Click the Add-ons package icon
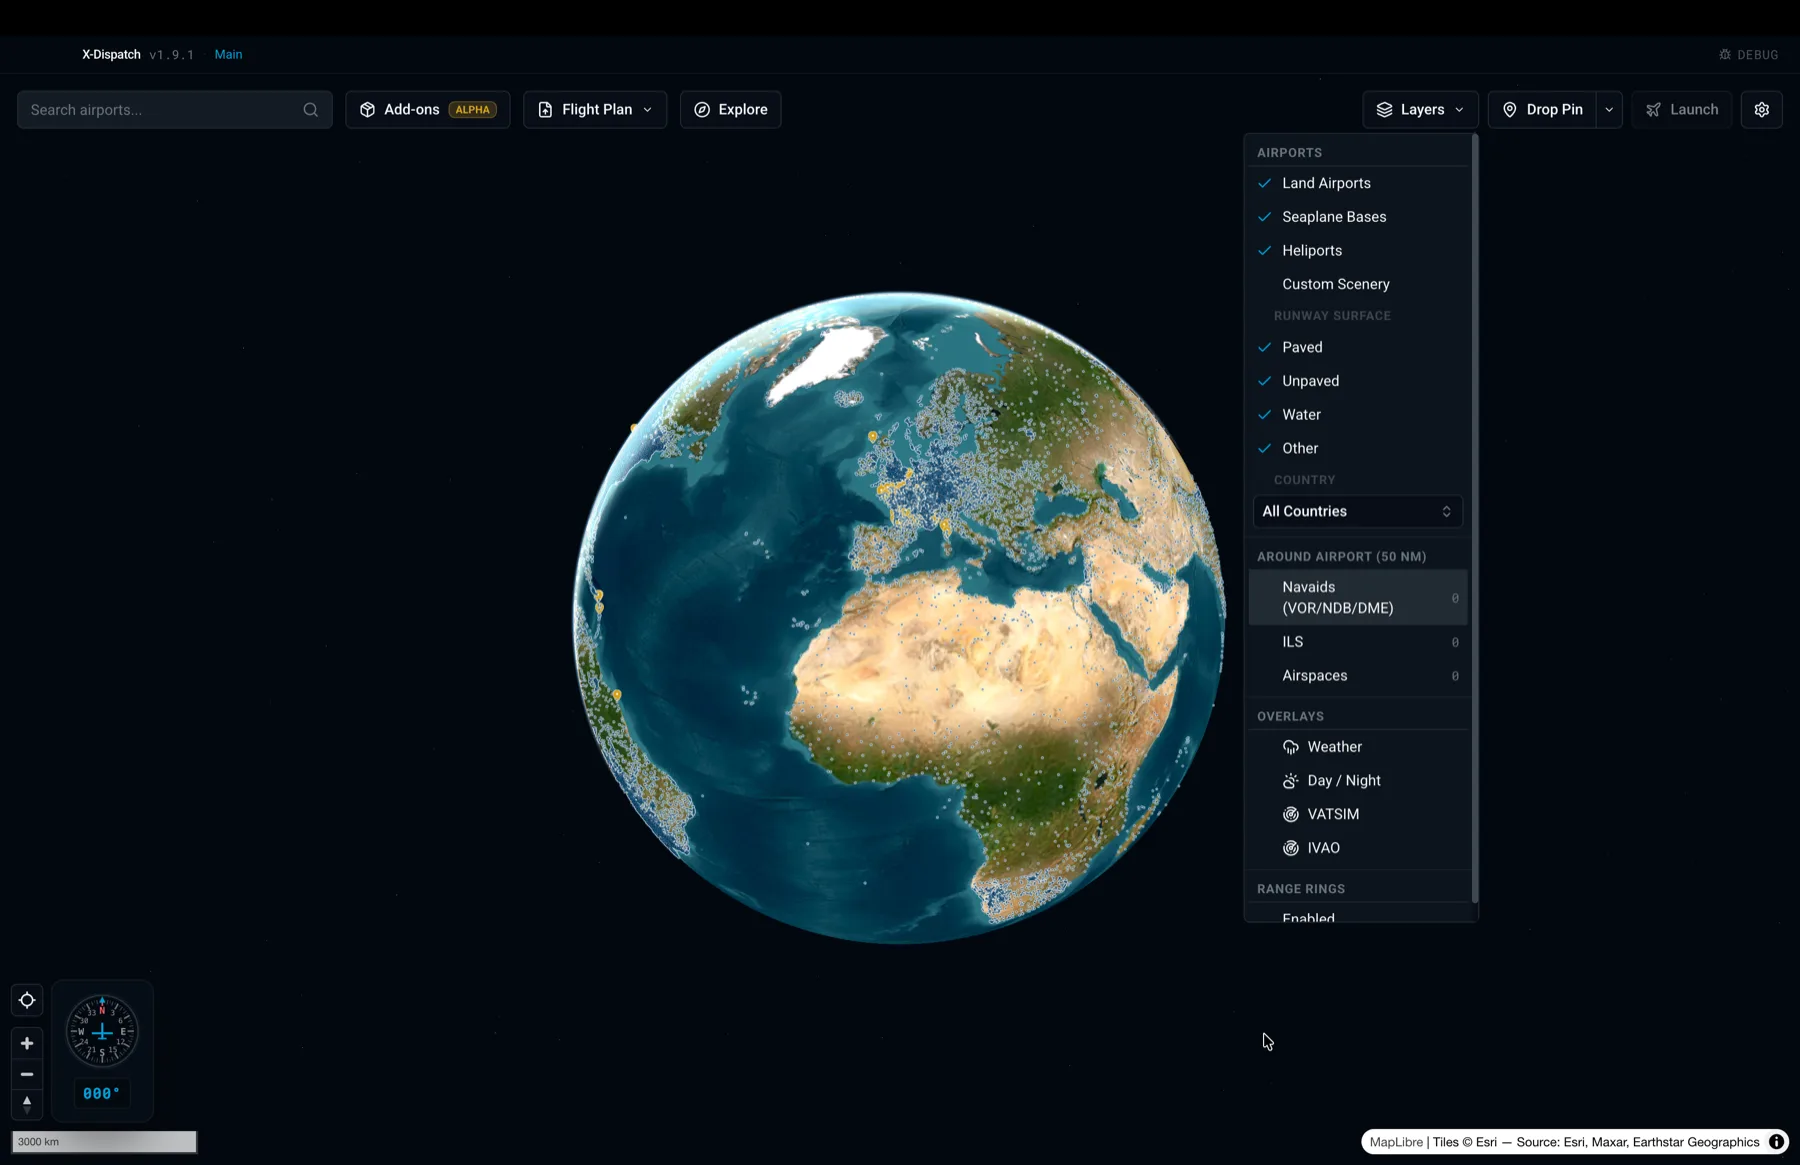Viewport: 1800px width, 1165px height. [x=367, y=110]
